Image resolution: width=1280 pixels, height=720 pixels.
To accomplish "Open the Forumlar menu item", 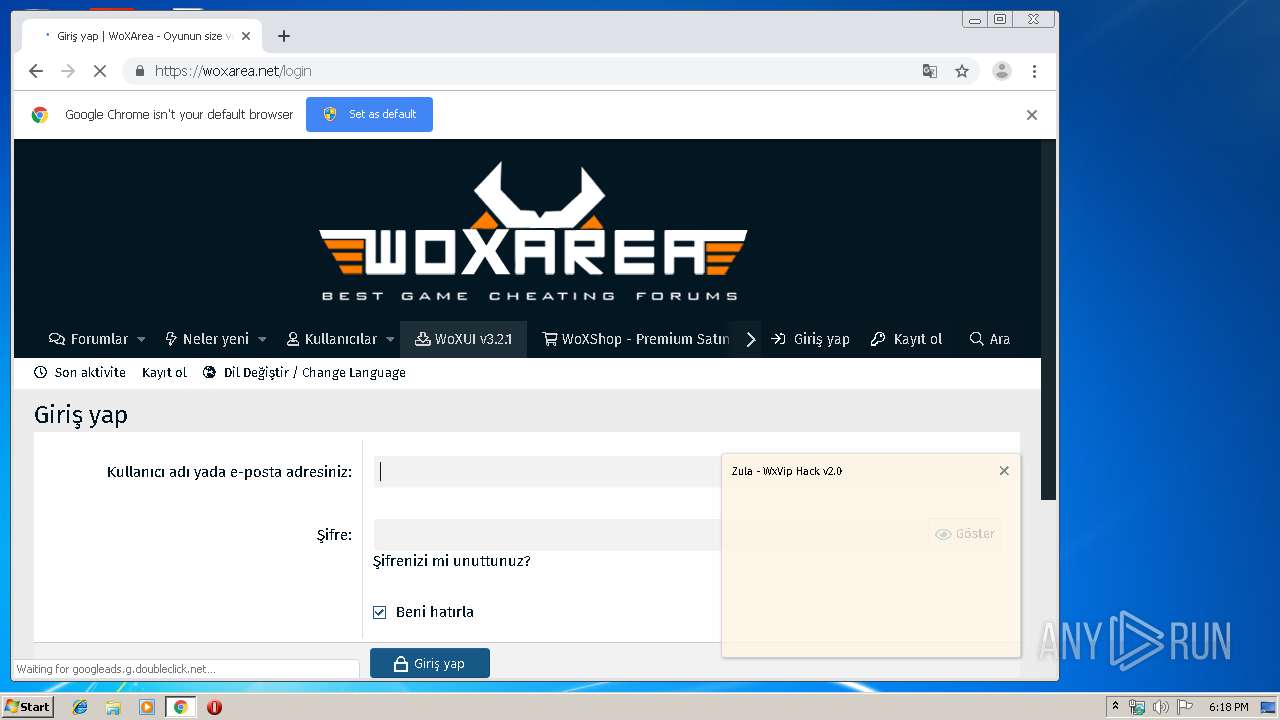I will pos(89,339).
